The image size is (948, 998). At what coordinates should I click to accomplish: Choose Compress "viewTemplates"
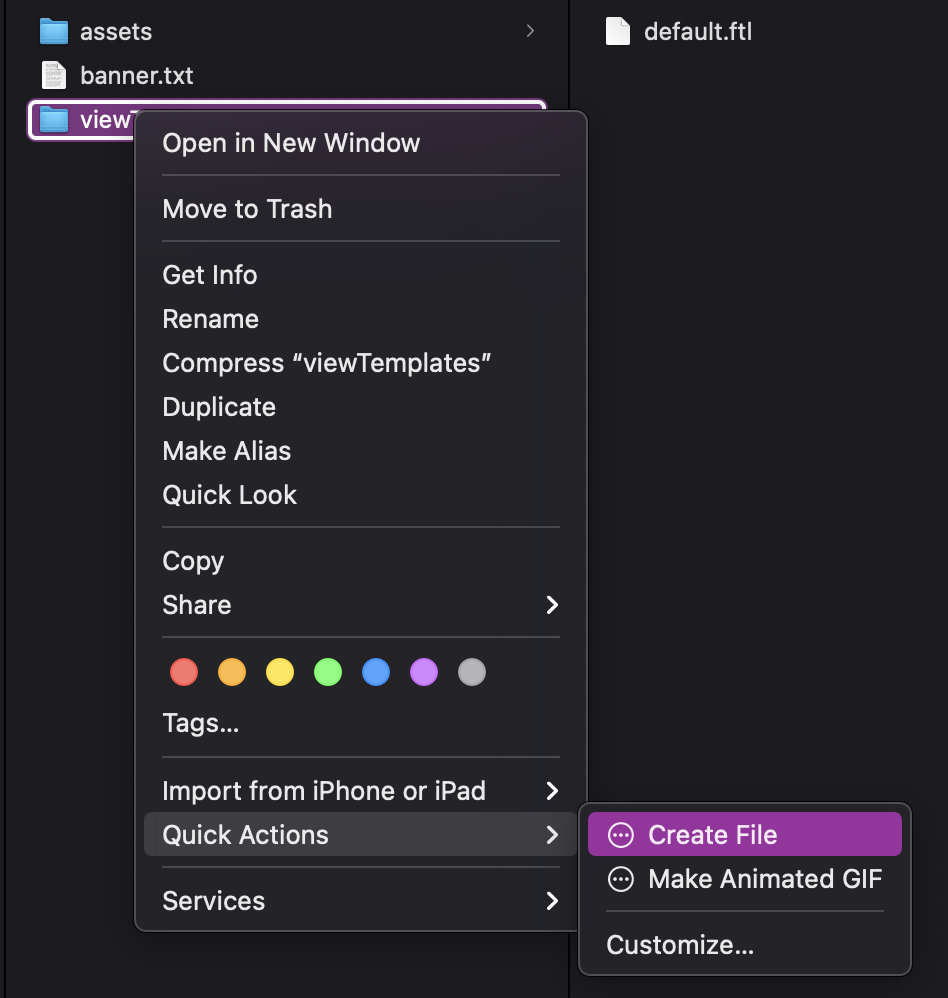(x=327, y=363)
